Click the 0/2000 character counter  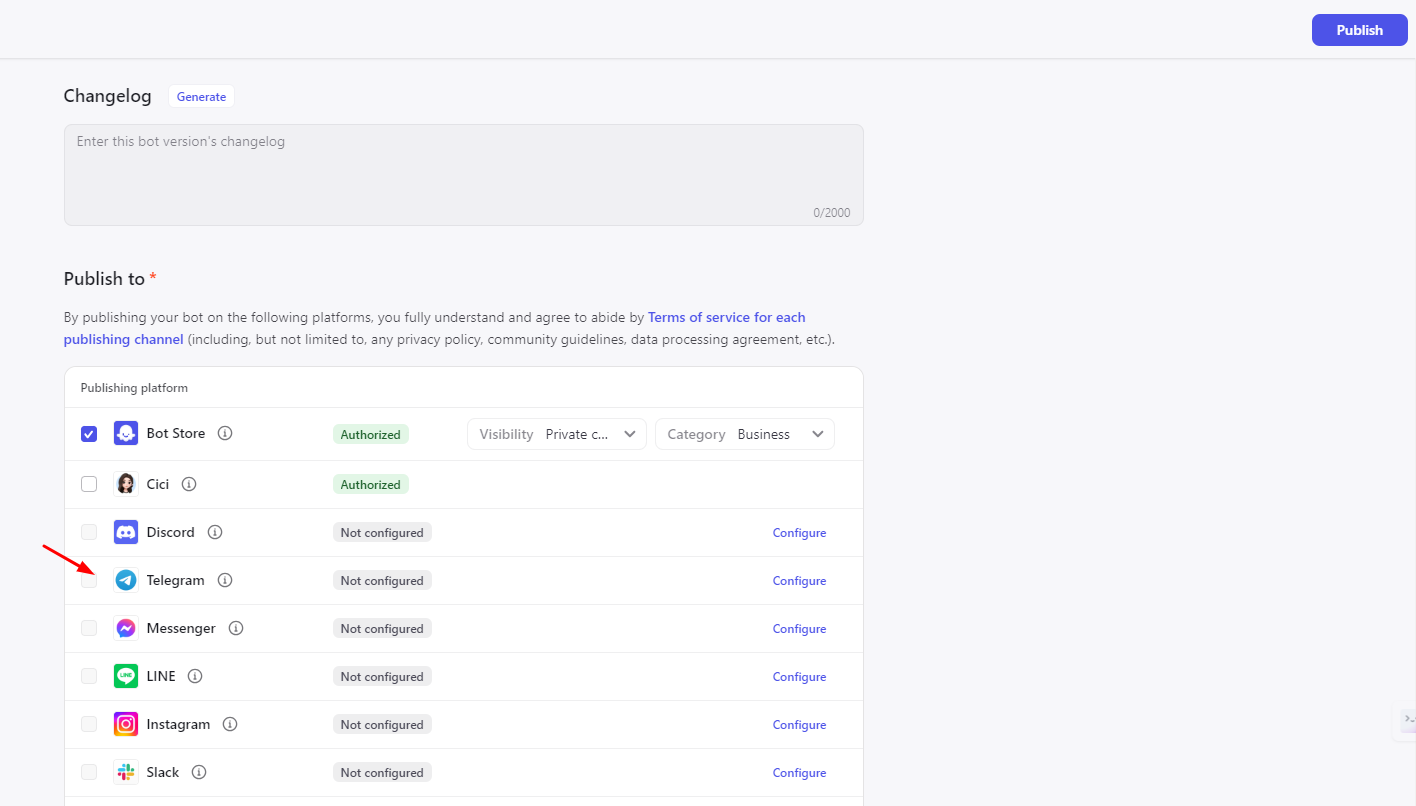coord(832,213)
